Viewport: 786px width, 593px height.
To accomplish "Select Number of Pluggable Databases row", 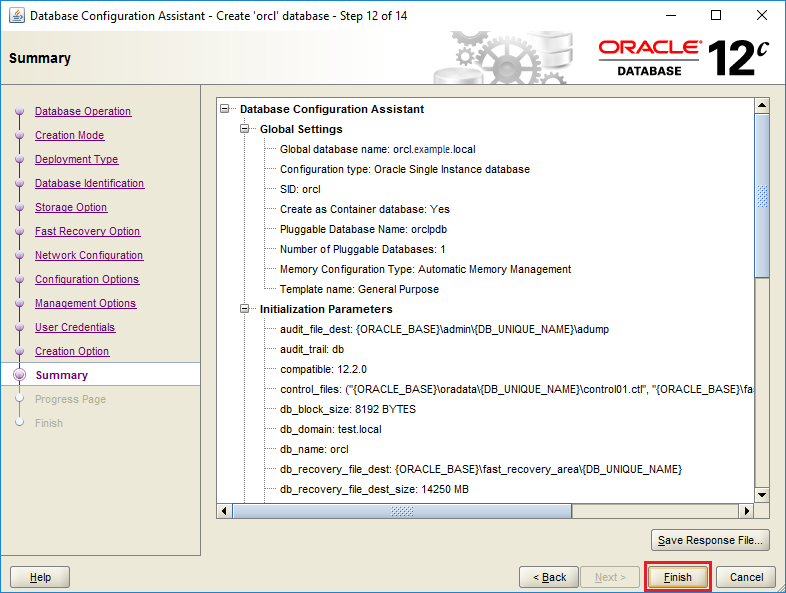I will pos(362,249).
